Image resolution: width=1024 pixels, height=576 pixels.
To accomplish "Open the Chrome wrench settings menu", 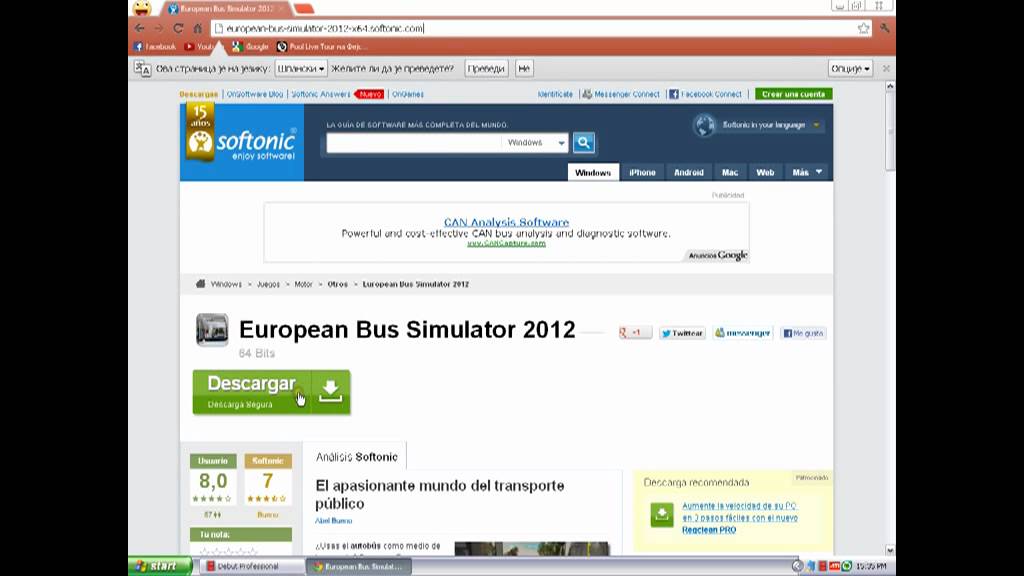I will (884, 28).
